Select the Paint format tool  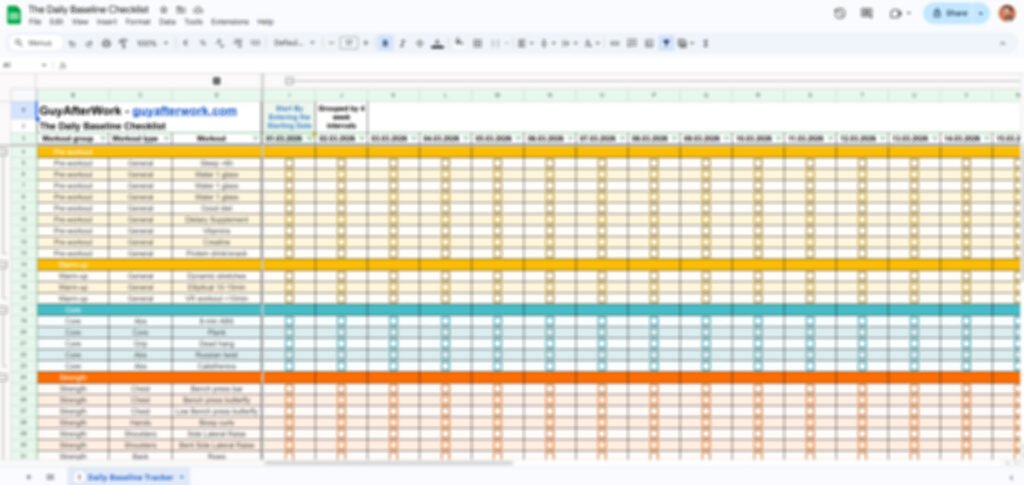tap(123, 43)
